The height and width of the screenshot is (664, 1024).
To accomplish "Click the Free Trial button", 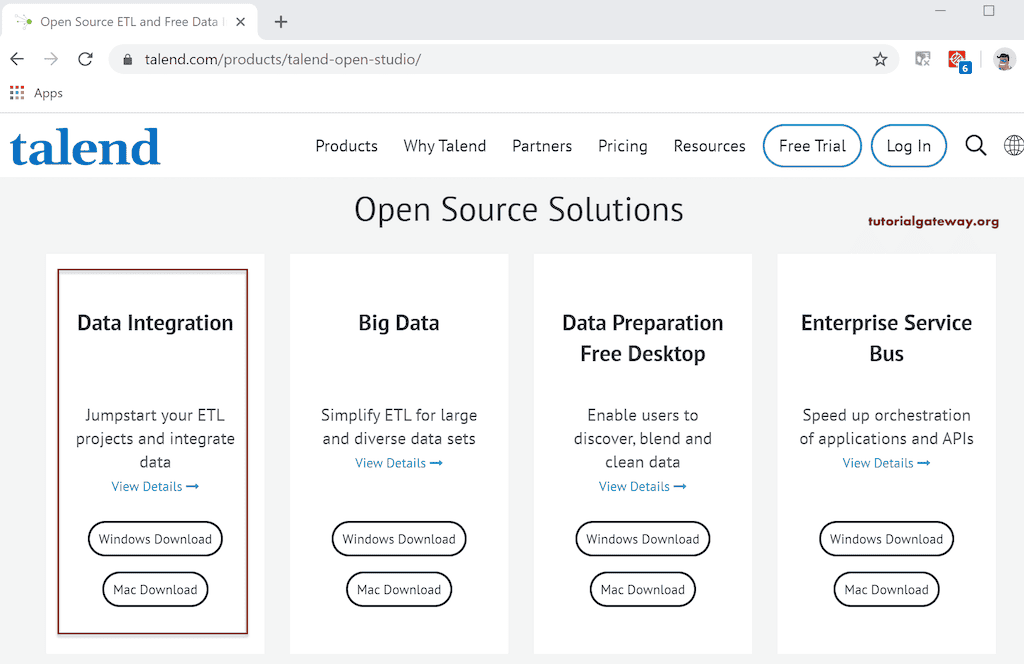I will [x=812, y=145].
